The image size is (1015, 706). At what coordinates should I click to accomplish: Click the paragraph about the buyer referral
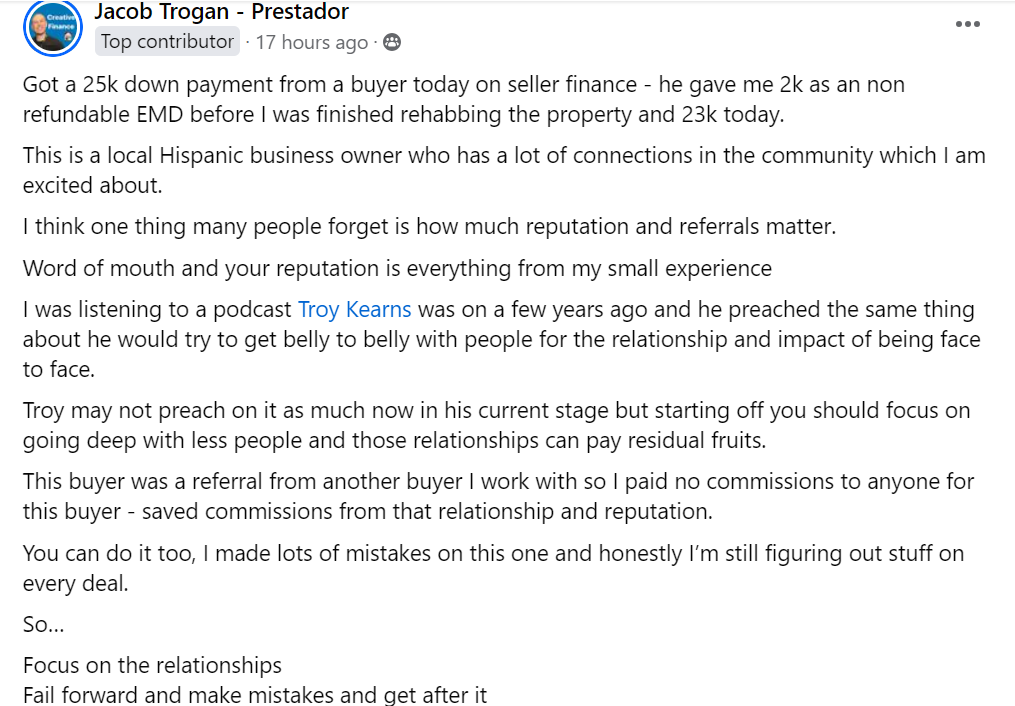tap(498, 496)
